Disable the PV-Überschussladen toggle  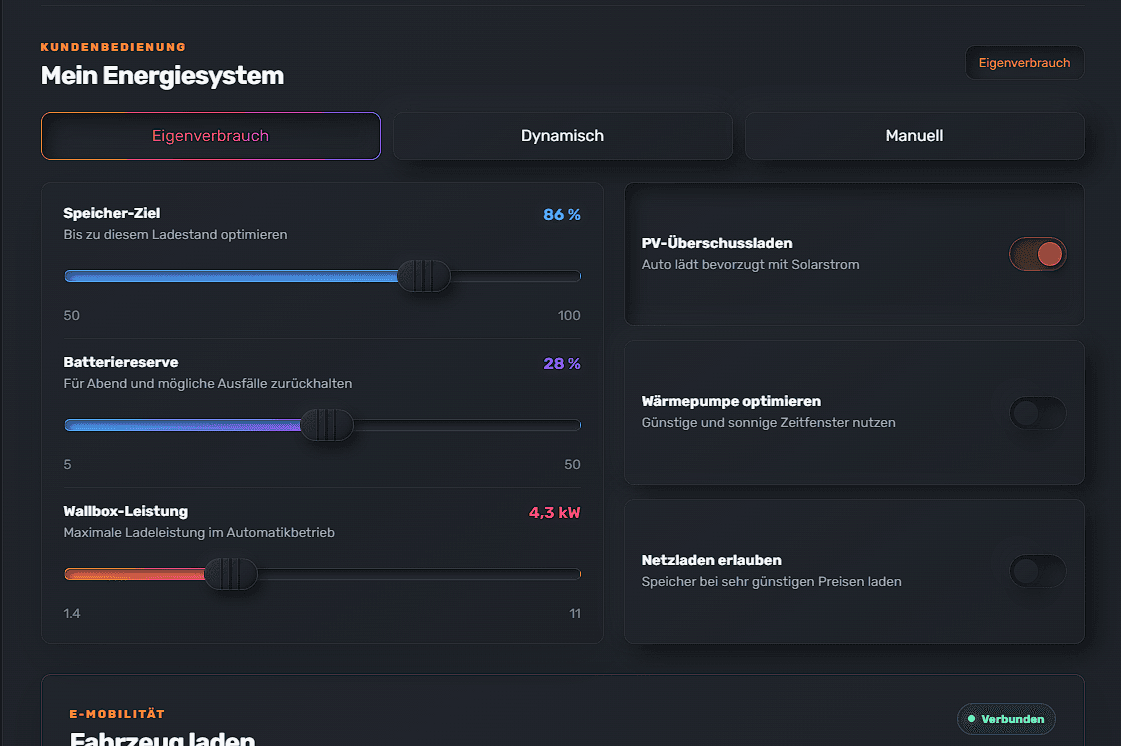coord(1037,254)
